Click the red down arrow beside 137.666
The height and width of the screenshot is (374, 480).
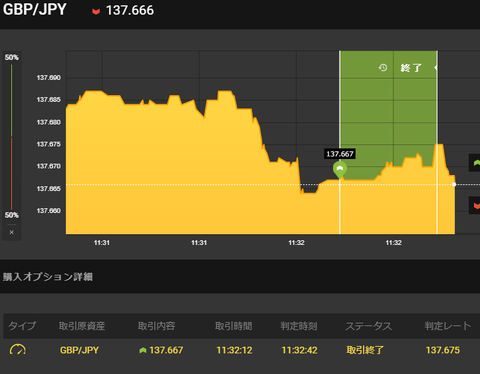(96, 12)
